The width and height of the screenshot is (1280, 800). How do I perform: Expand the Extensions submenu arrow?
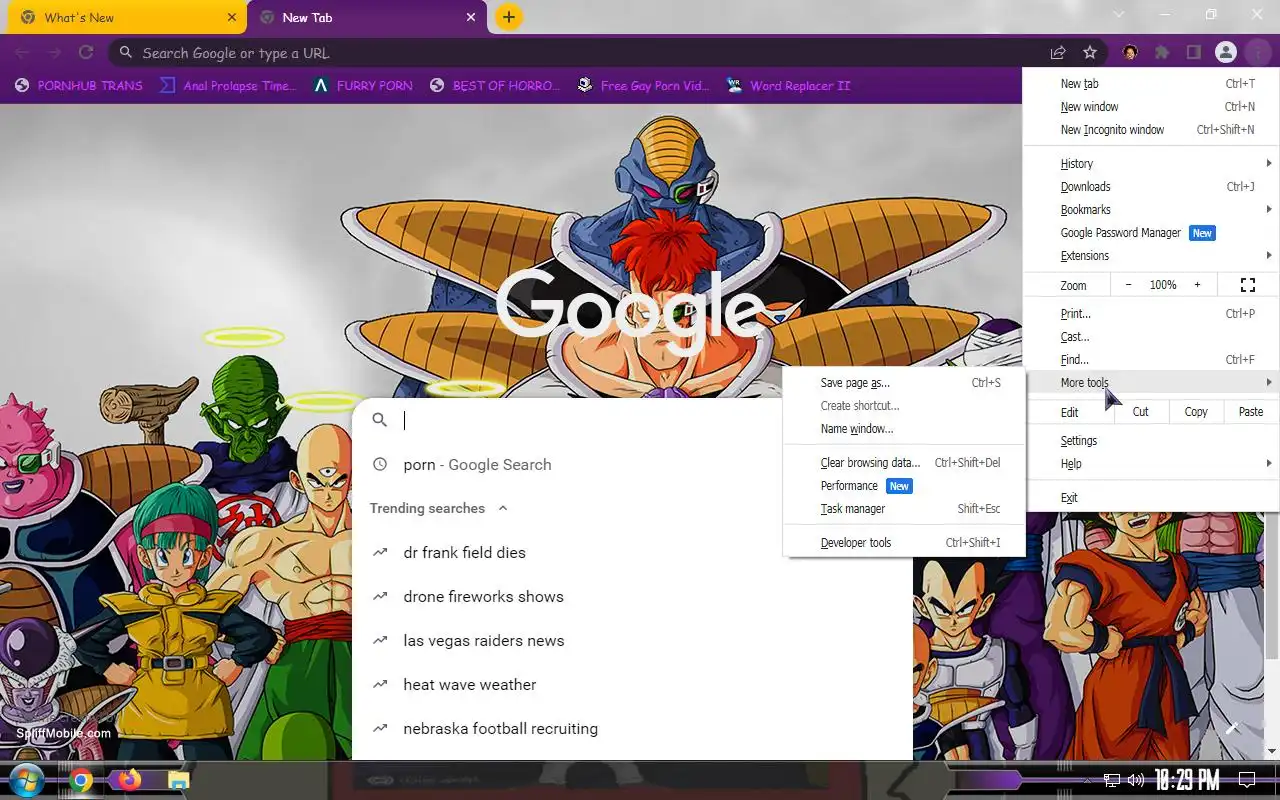point(1269,255)
